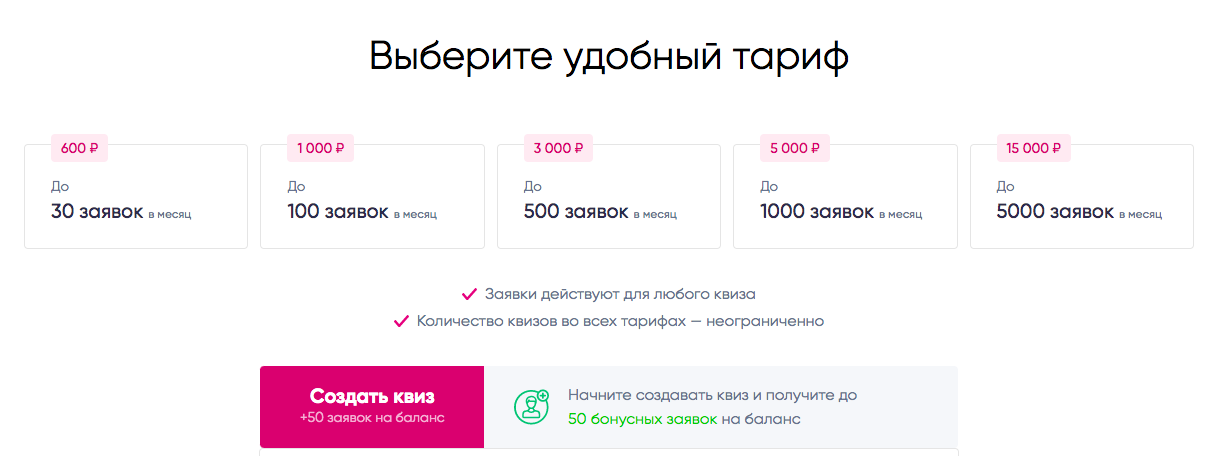Click the checkmark beside 'Заявки действуют для любого квиза'
This screenshot has width=1224, height=456.
coord(469,294)
